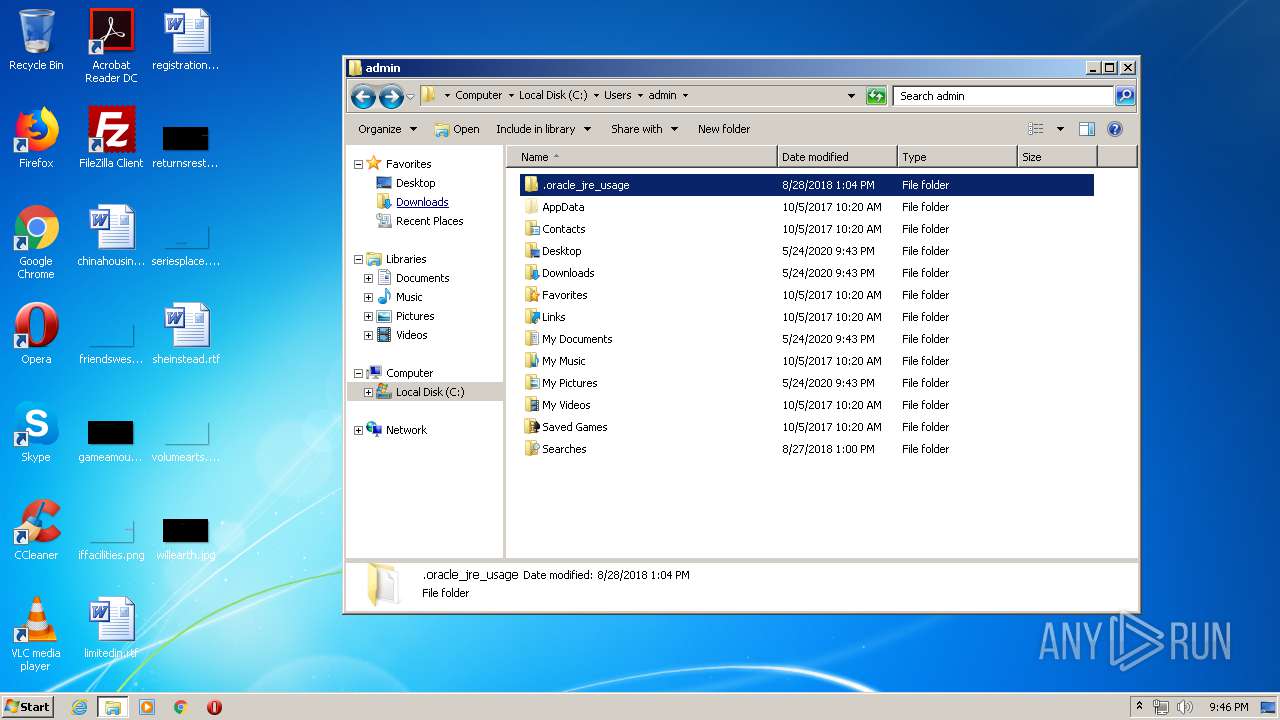Select Google Chrome desktop shortcut
1280x720 pixels.
[x=36, y=242]
